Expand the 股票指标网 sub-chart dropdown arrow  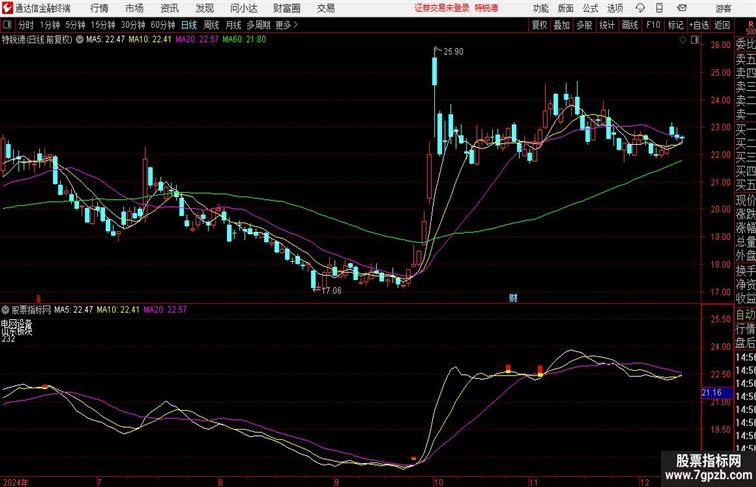click(5, 310)
